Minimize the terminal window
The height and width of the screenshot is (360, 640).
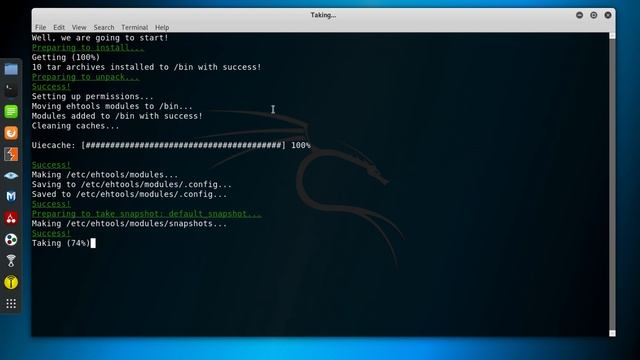tap(579, 15)
